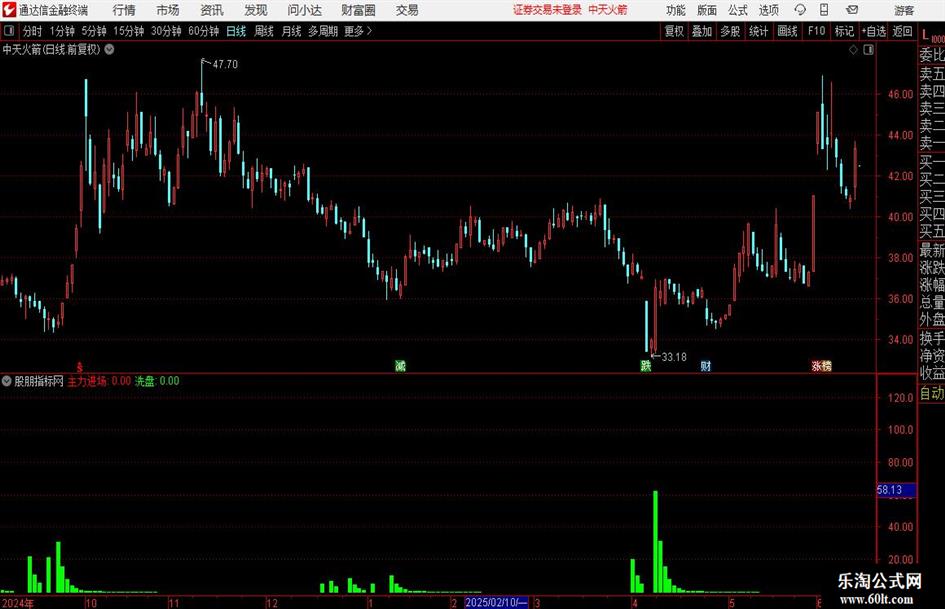Open the mail envelope icon

(852, 10)
